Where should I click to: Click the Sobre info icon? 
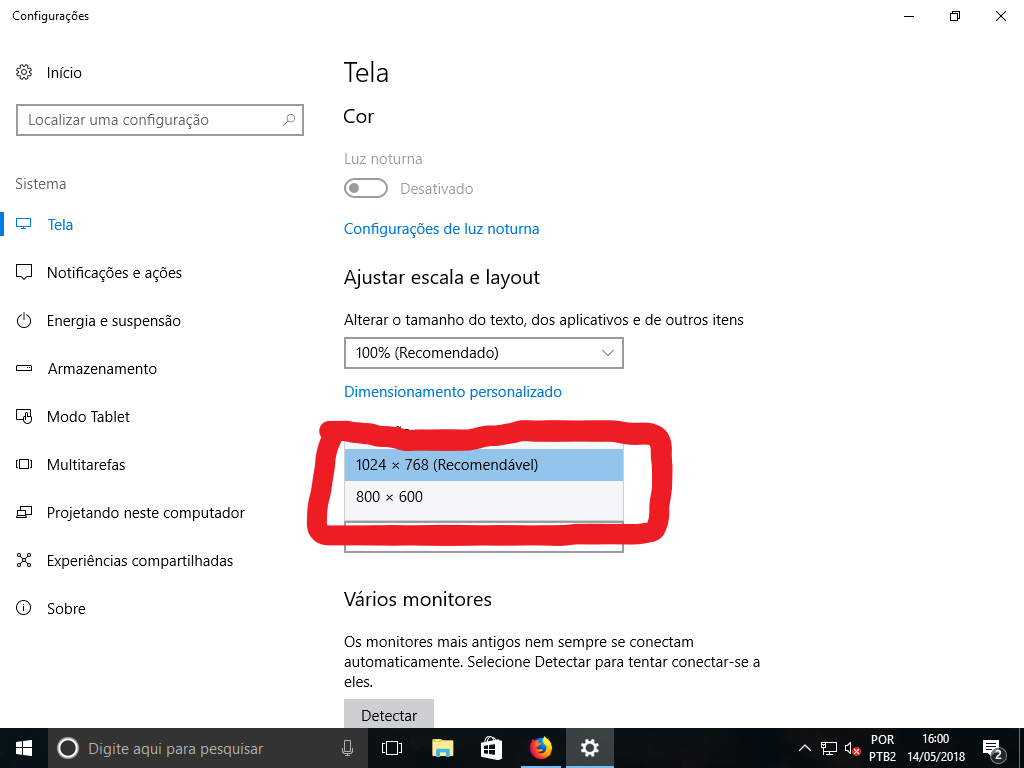[x=24, y=609]
